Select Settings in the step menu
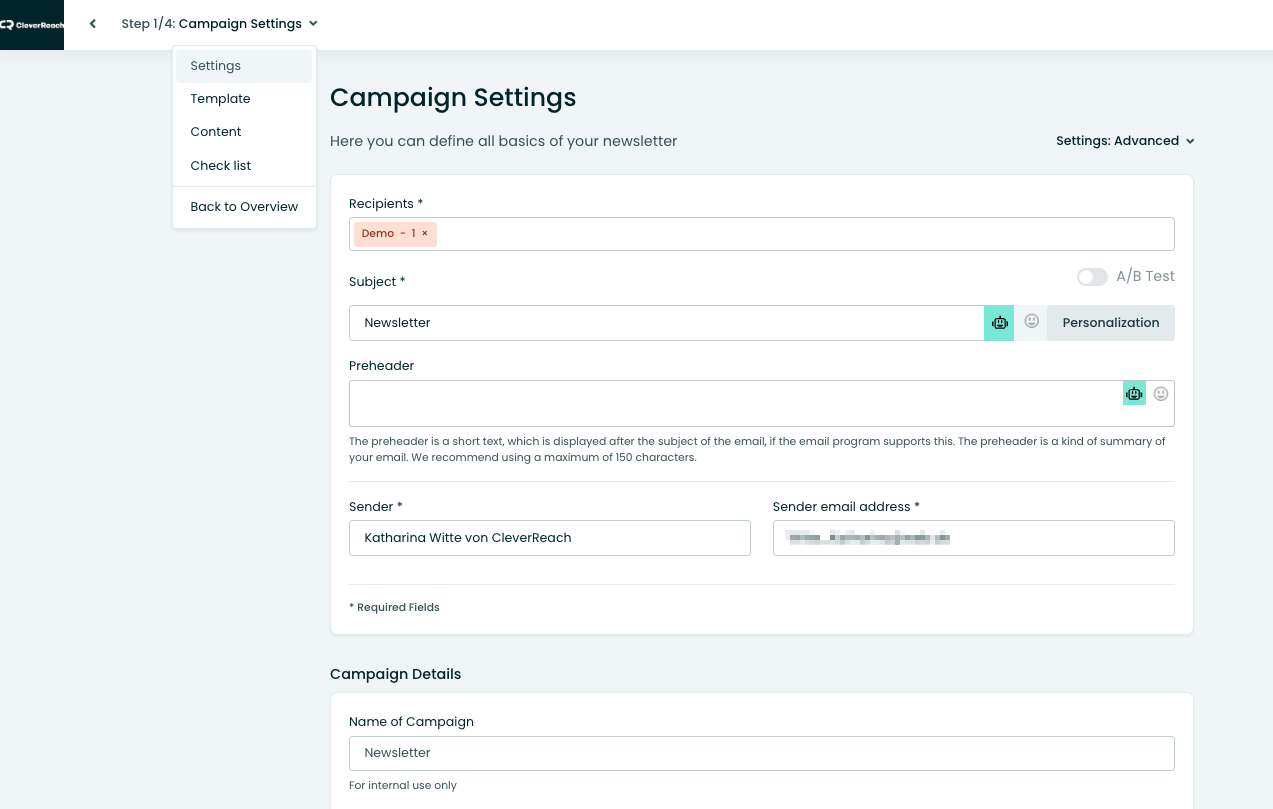The image size is (1273, 809). 216,66
